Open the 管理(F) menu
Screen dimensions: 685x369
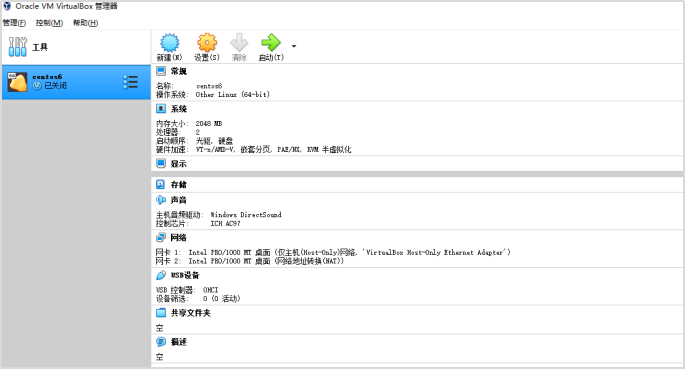point(14,23)
